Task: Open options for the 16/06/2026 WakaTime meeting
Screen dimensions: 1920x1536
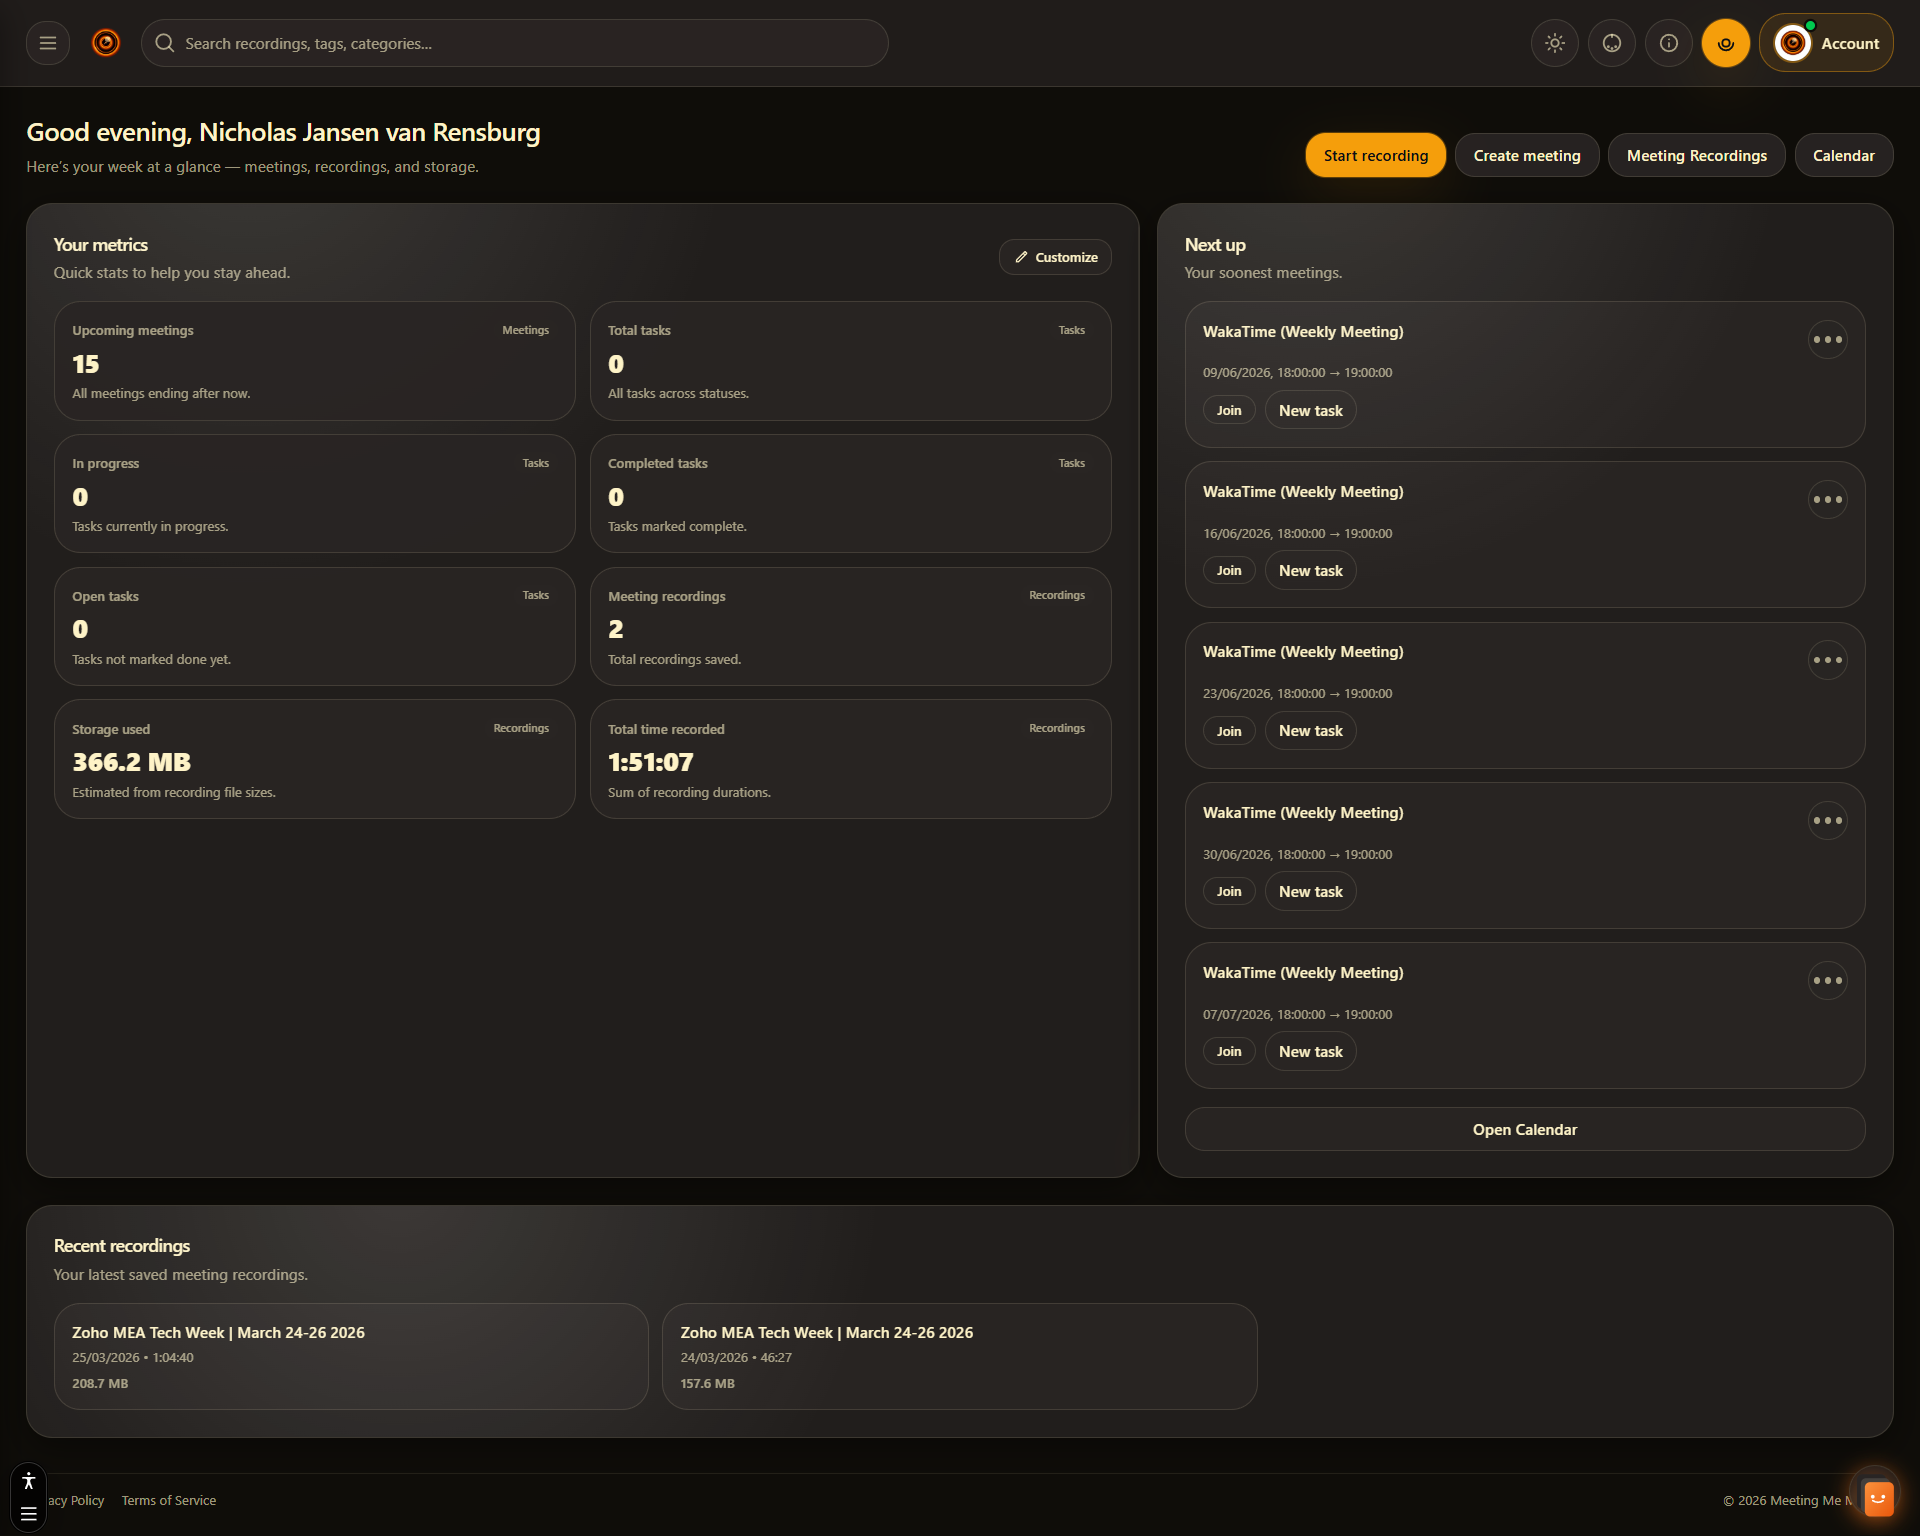Action: (x=1827, y=500)
